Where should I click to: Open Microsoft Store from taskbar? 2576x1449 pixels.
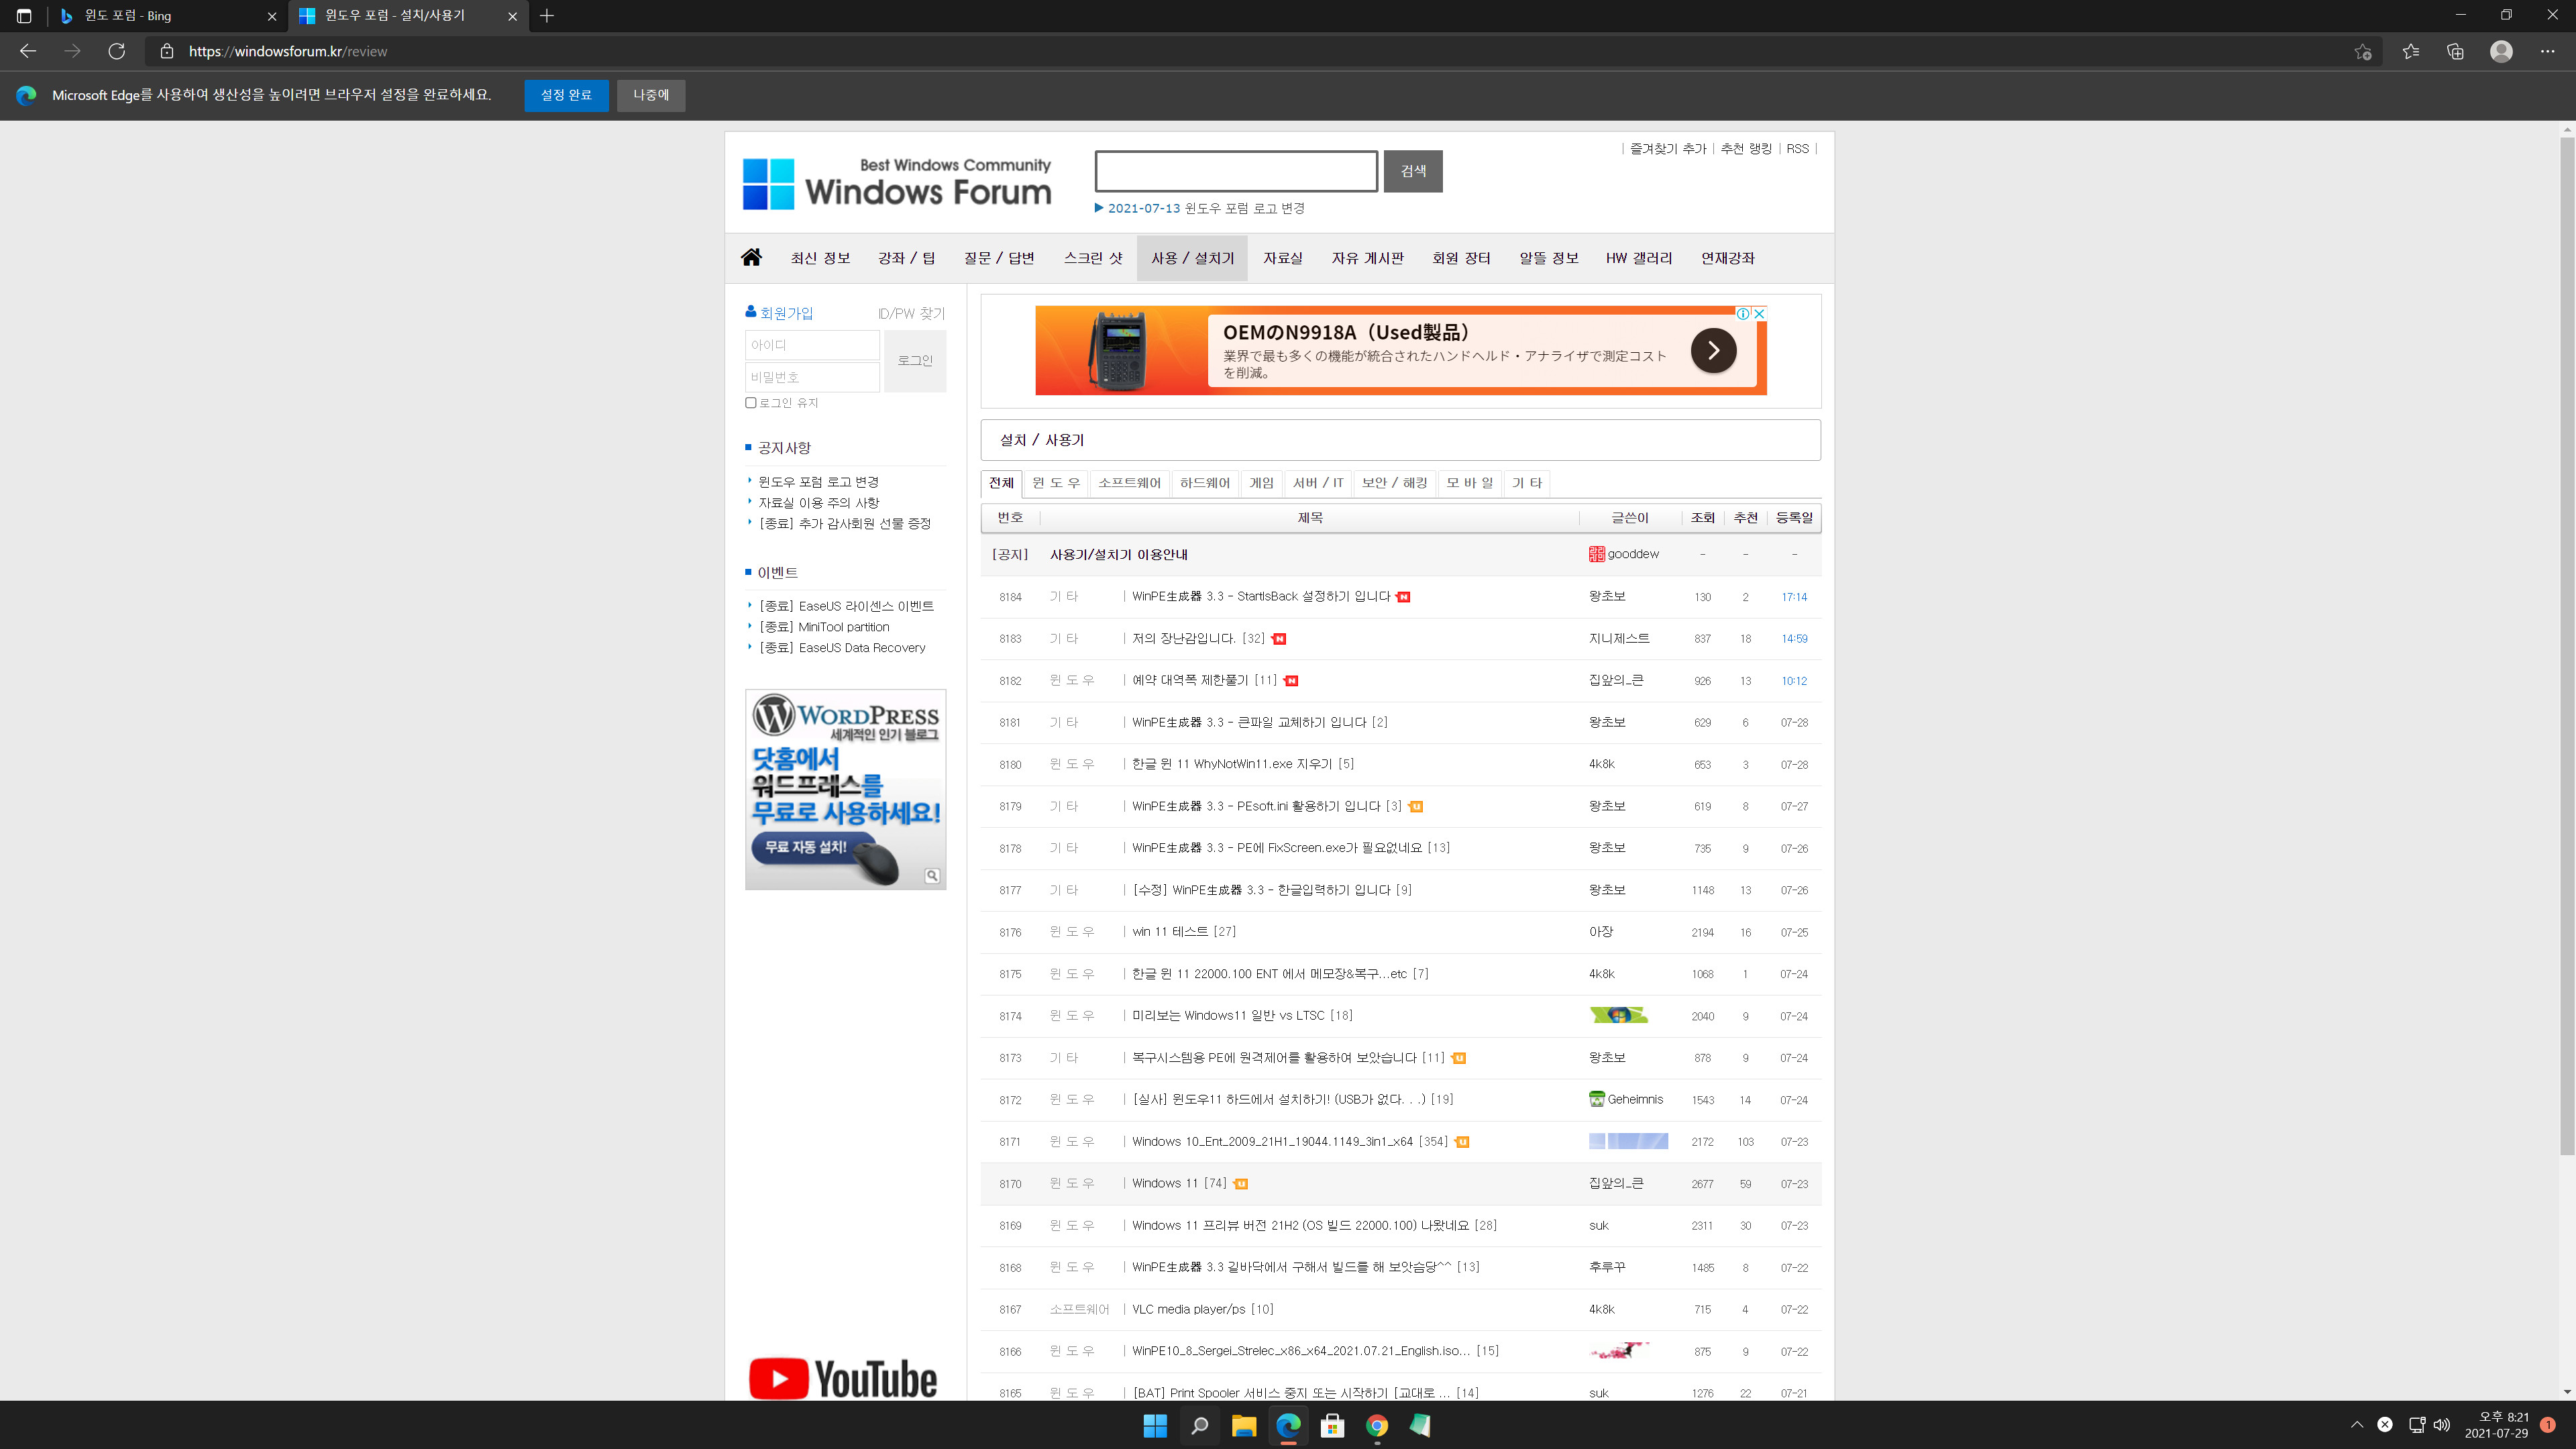tap(1332, 1426)
